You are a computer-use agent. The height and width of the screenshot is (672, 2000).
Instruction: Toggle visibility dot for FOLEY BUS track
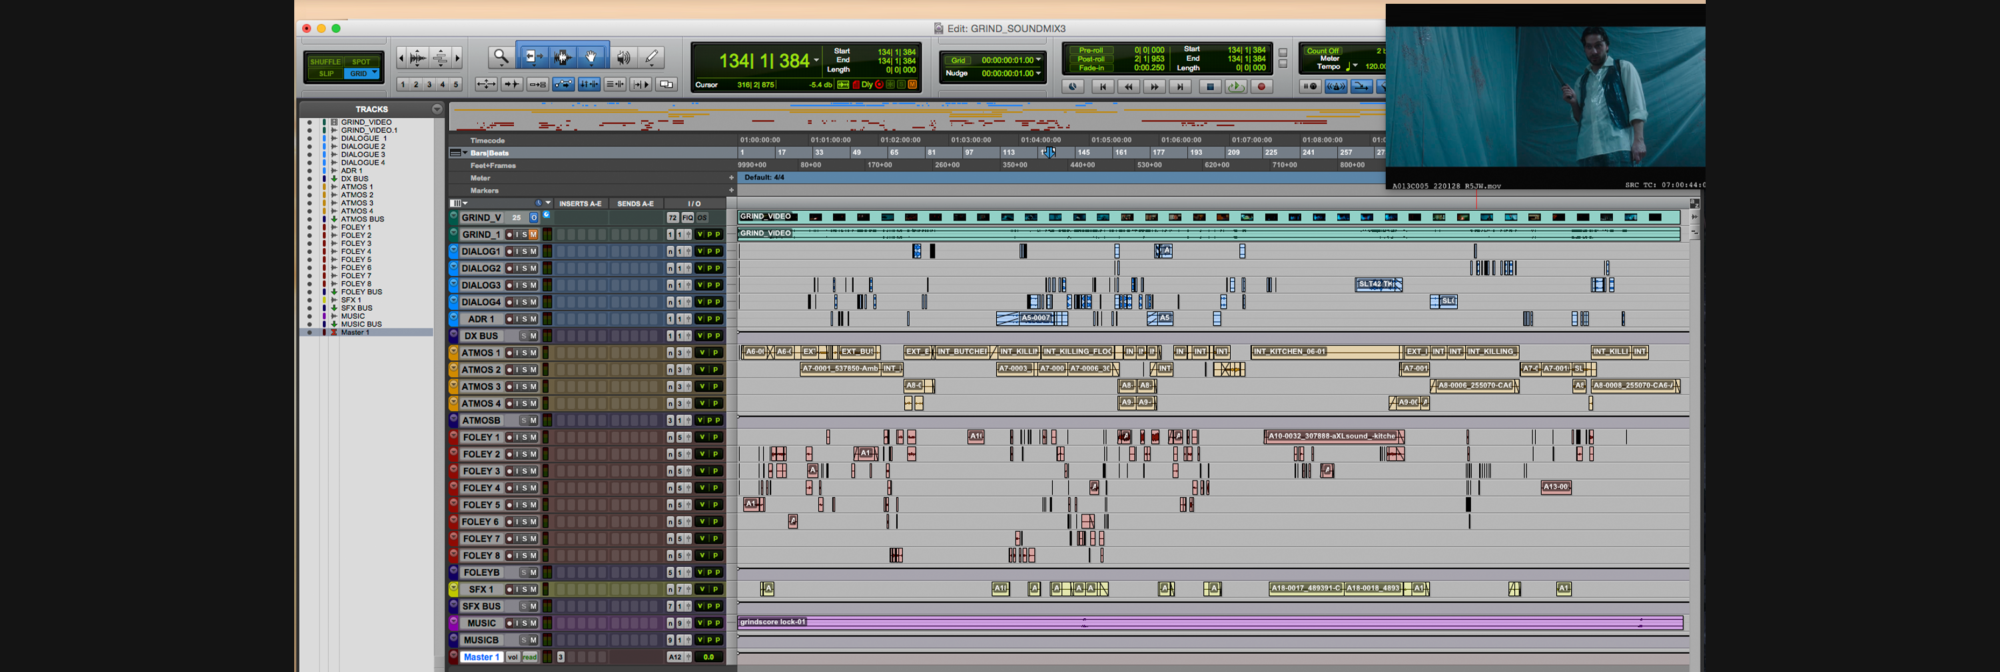pyautogui.click(x=309, y=292)
